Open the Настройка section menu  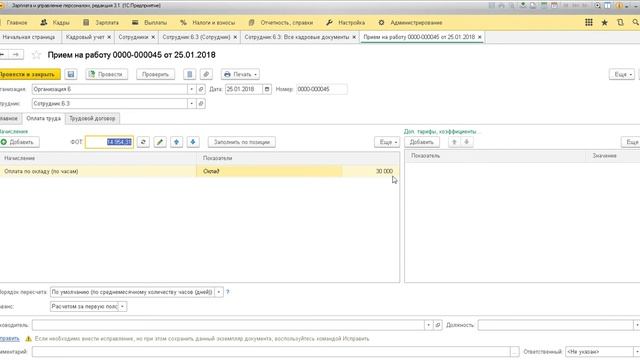pyautogui.click(x=345, y=23)
